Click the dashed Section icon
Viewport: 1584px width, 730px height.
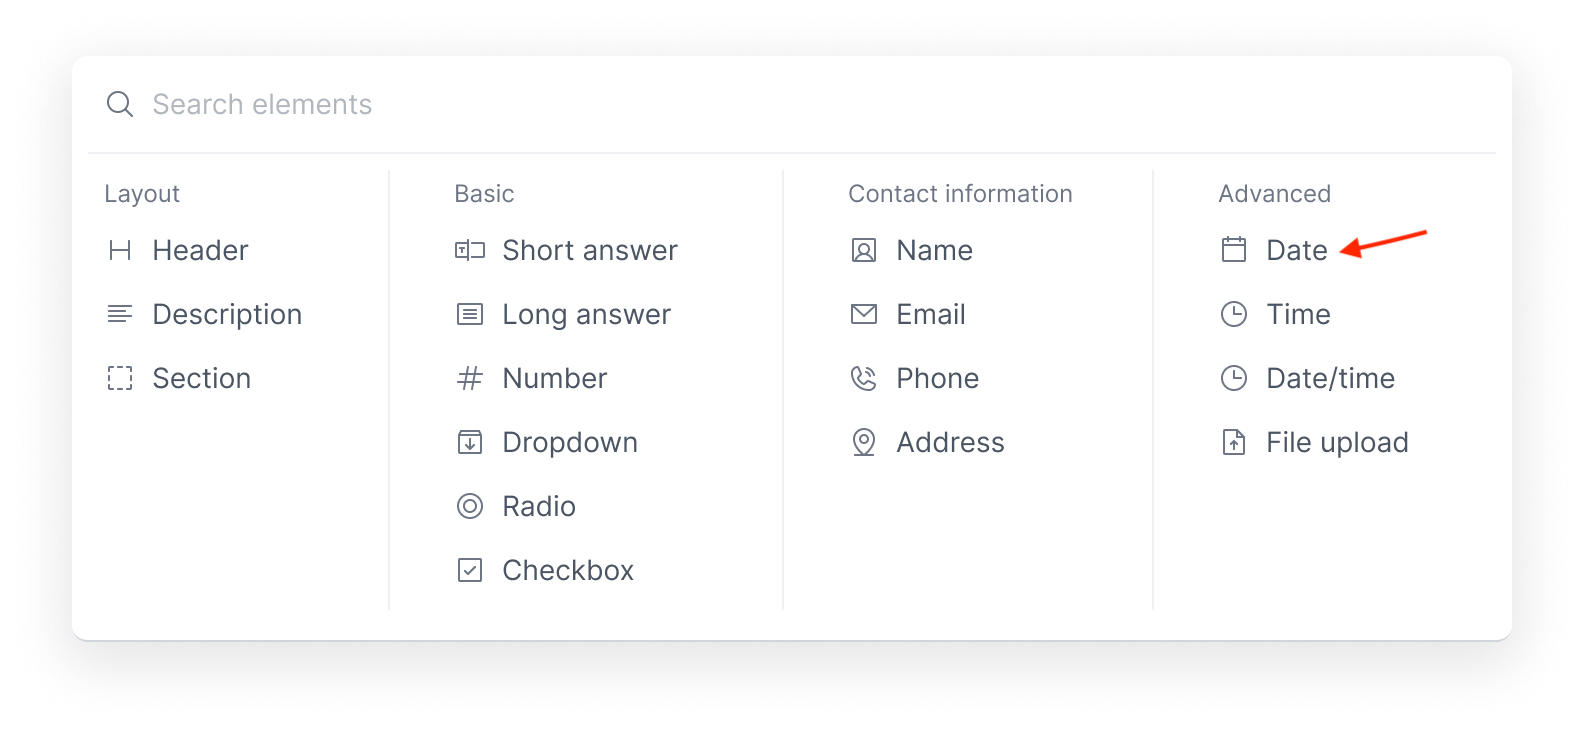(120, 378)
